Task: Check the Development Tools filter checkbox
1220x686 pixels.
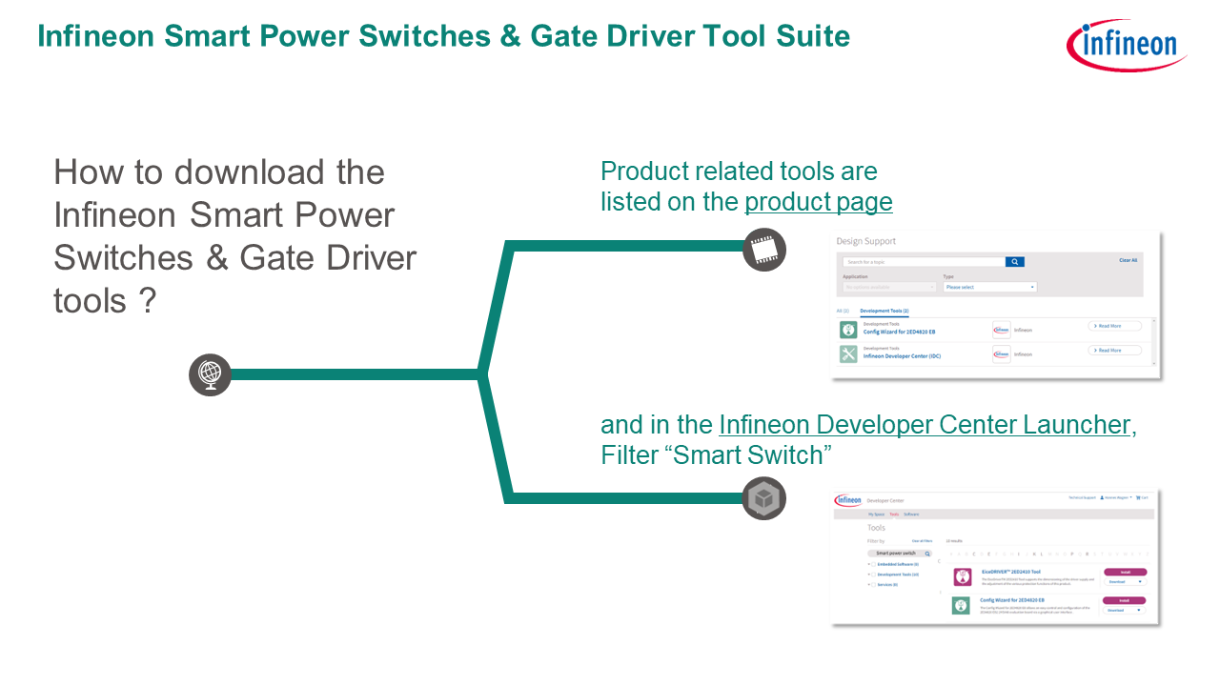Action: tap(872, 574)
